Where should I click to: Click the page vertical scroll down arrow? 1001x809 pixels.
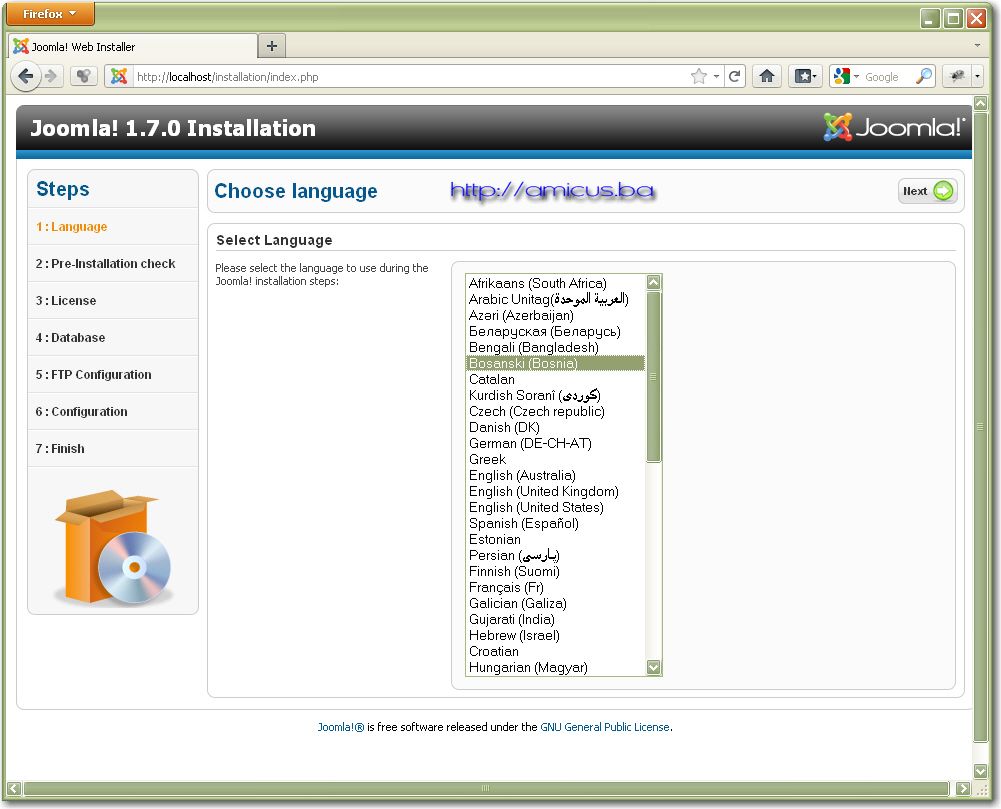pyautogui.click(x=981, y=771)
